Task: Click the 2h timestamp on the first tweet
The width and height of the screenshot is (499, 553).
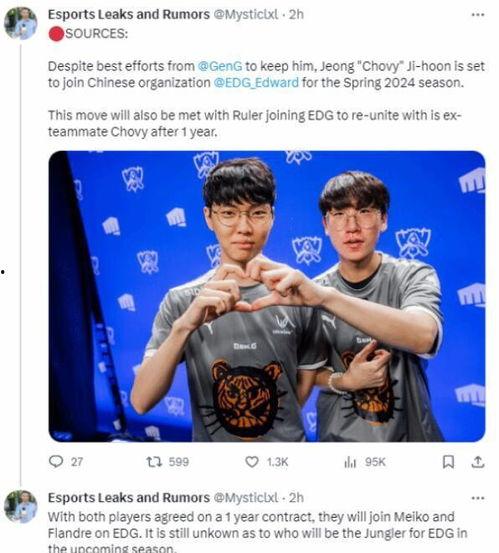Action: (x=296, y=14)
